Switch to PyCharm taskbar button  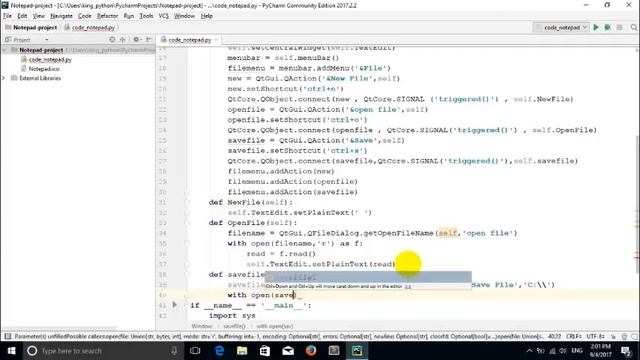[x=357, y=351]
